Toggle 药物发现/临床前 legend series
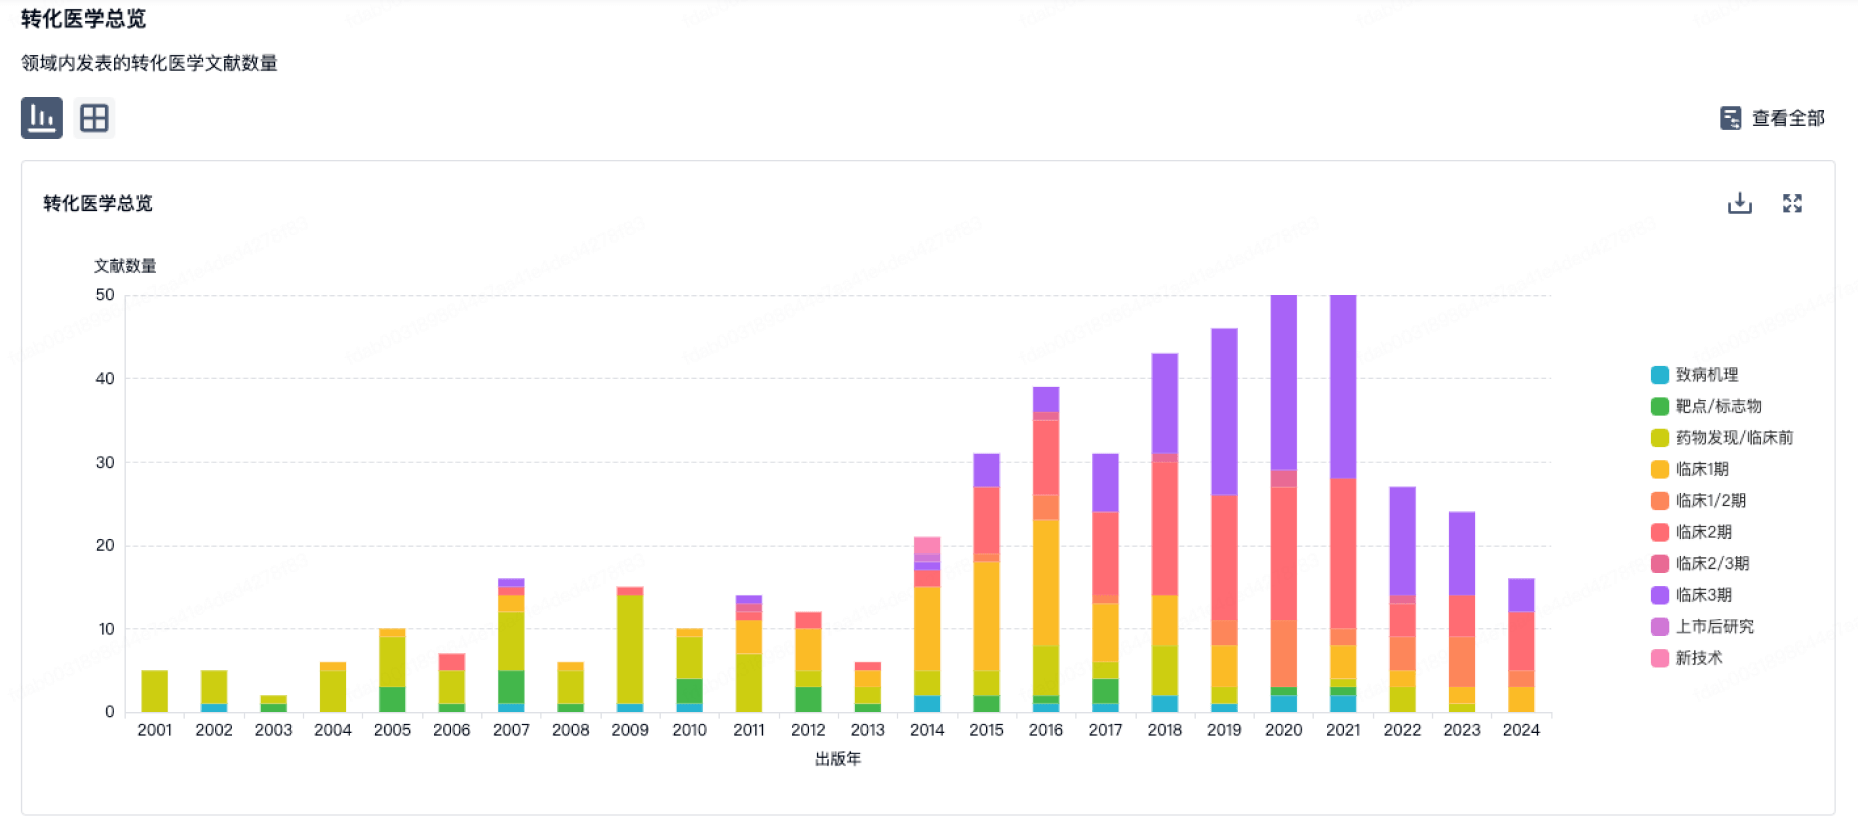The width and height of the screenshot is (1858, 834). [x=1733, y=438]
